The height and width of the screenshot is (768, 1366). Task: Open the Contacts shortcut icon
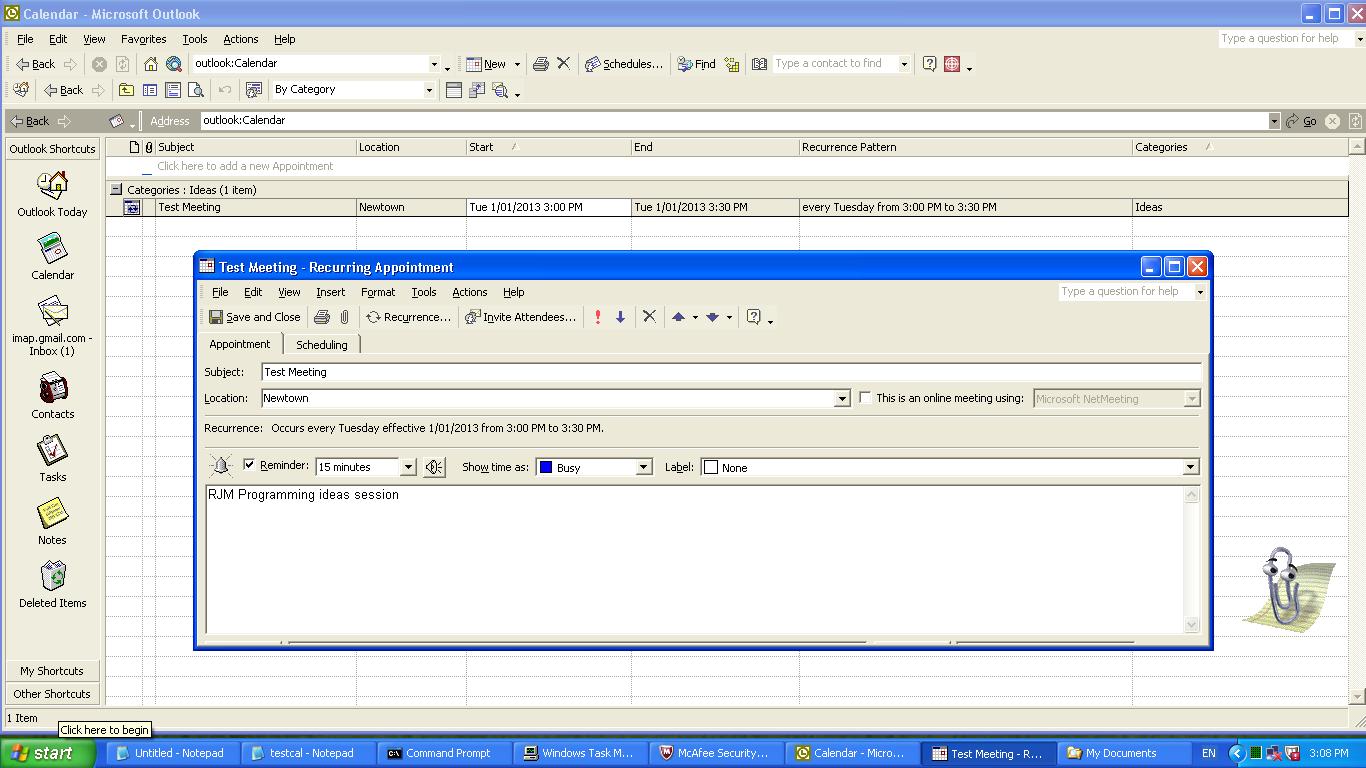(x=52, y=388)
